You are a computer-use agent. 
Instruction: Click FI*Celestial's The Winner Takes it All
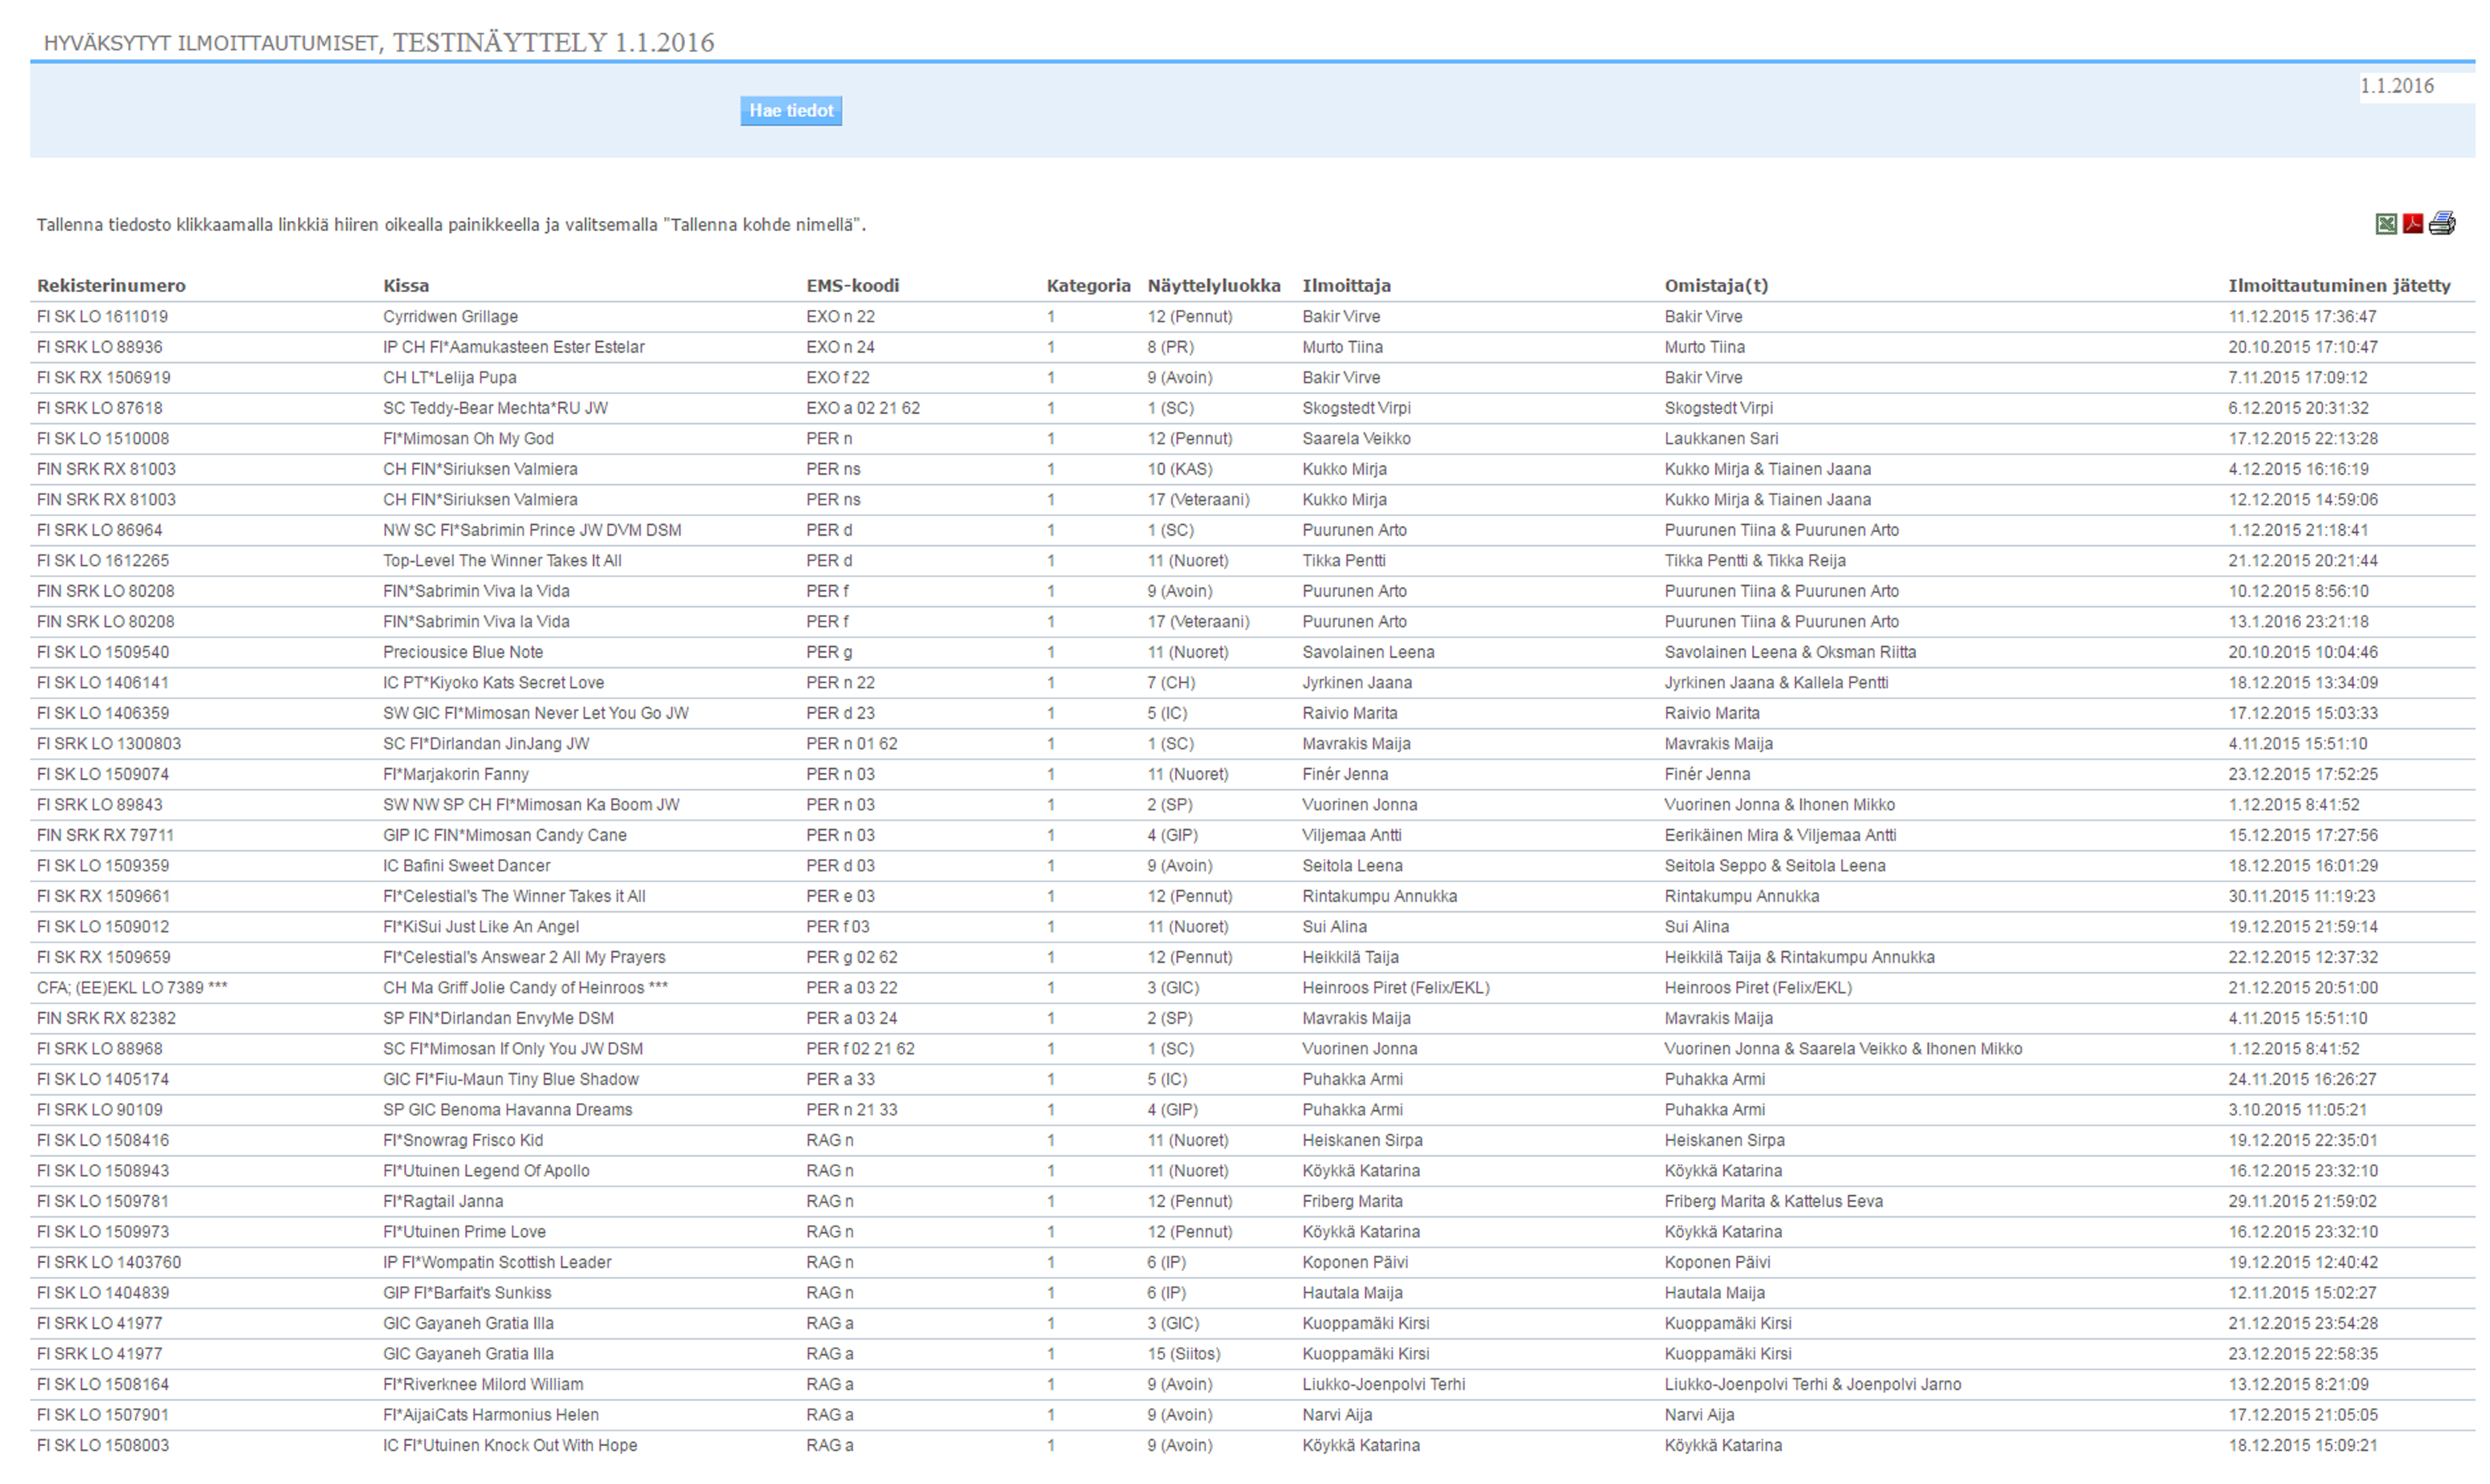(x=514, y=897)
